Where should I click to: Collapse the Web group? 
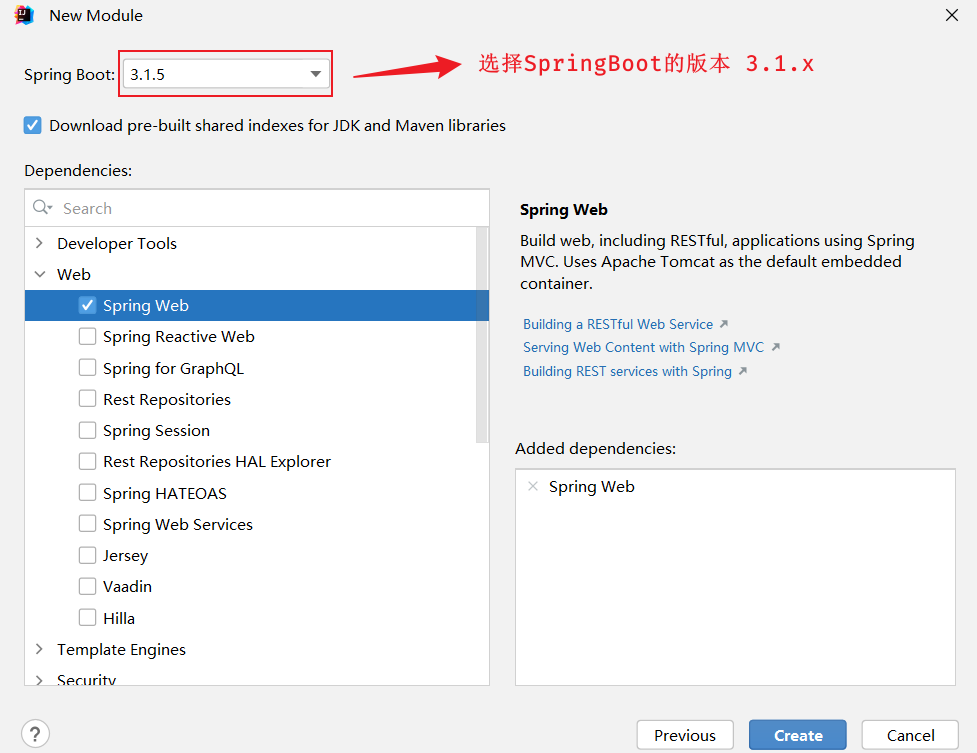pyautogui.click(x=40, y=274)
